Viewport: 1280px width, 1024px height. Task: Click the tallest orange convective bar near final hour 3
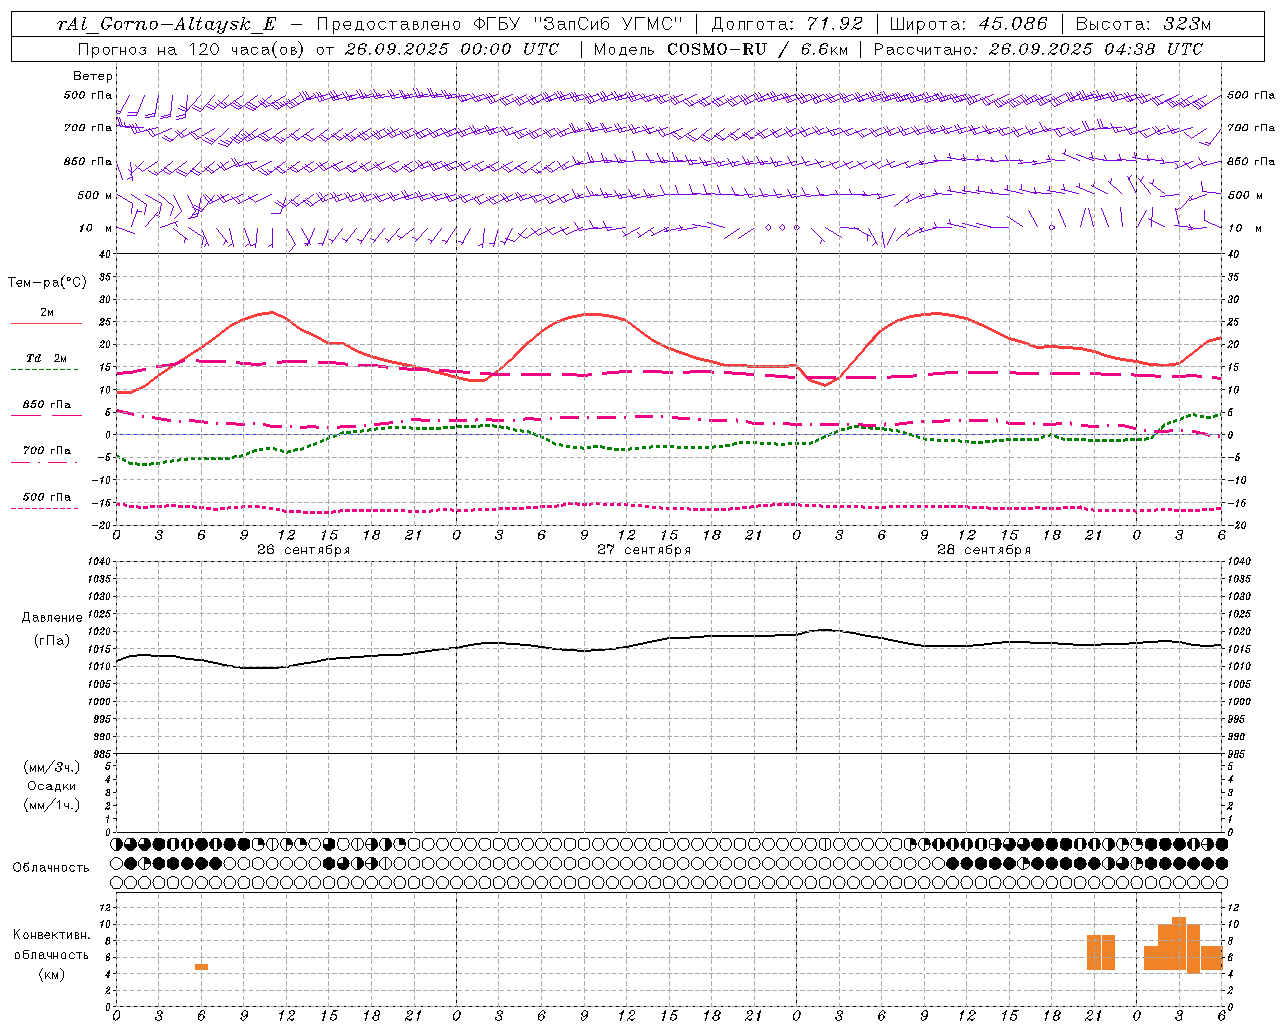pos(1179,943)
